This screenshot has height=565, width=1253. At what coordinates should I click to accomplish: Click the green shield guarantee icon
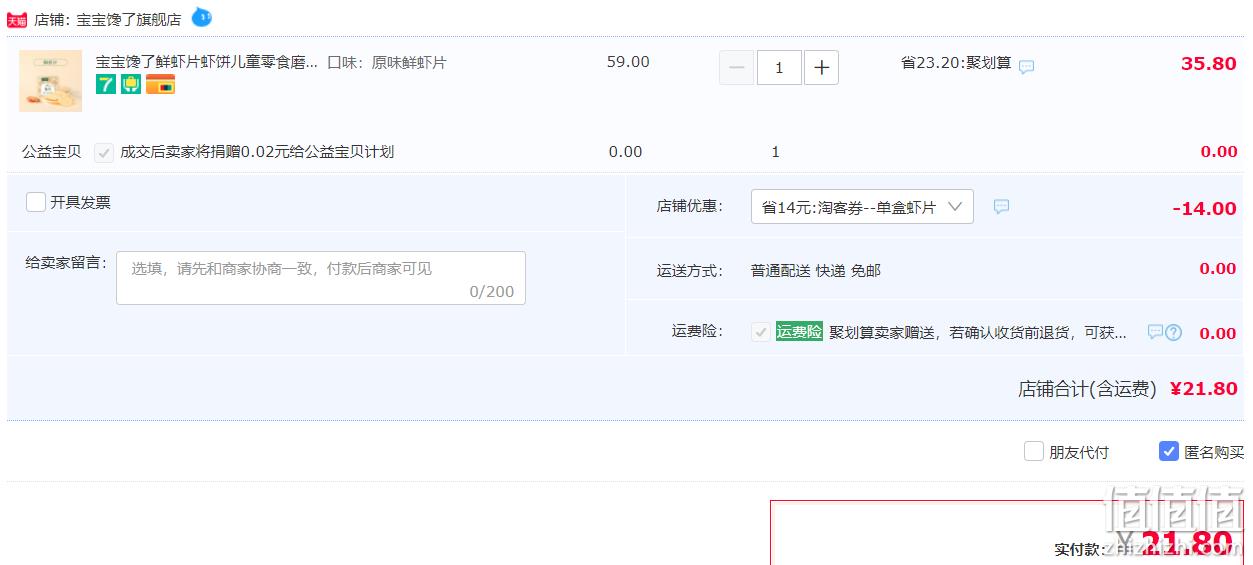(131, 85)
